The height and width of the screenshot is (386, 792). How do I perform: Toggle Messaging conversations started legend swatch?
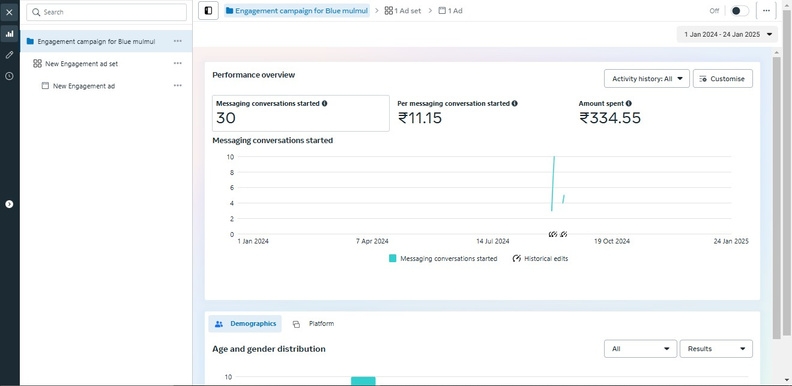(392, 259)
